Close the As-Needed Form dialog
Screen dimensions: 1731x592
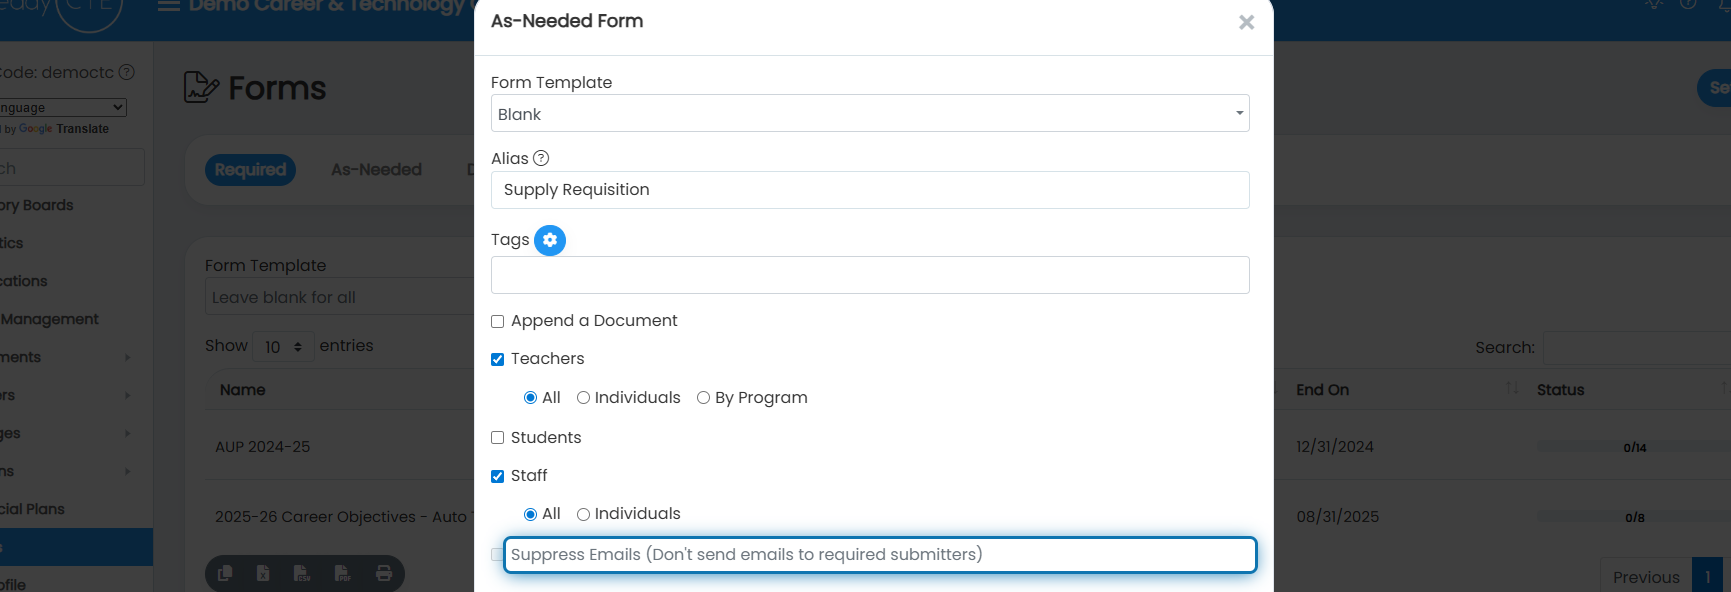1246,22
